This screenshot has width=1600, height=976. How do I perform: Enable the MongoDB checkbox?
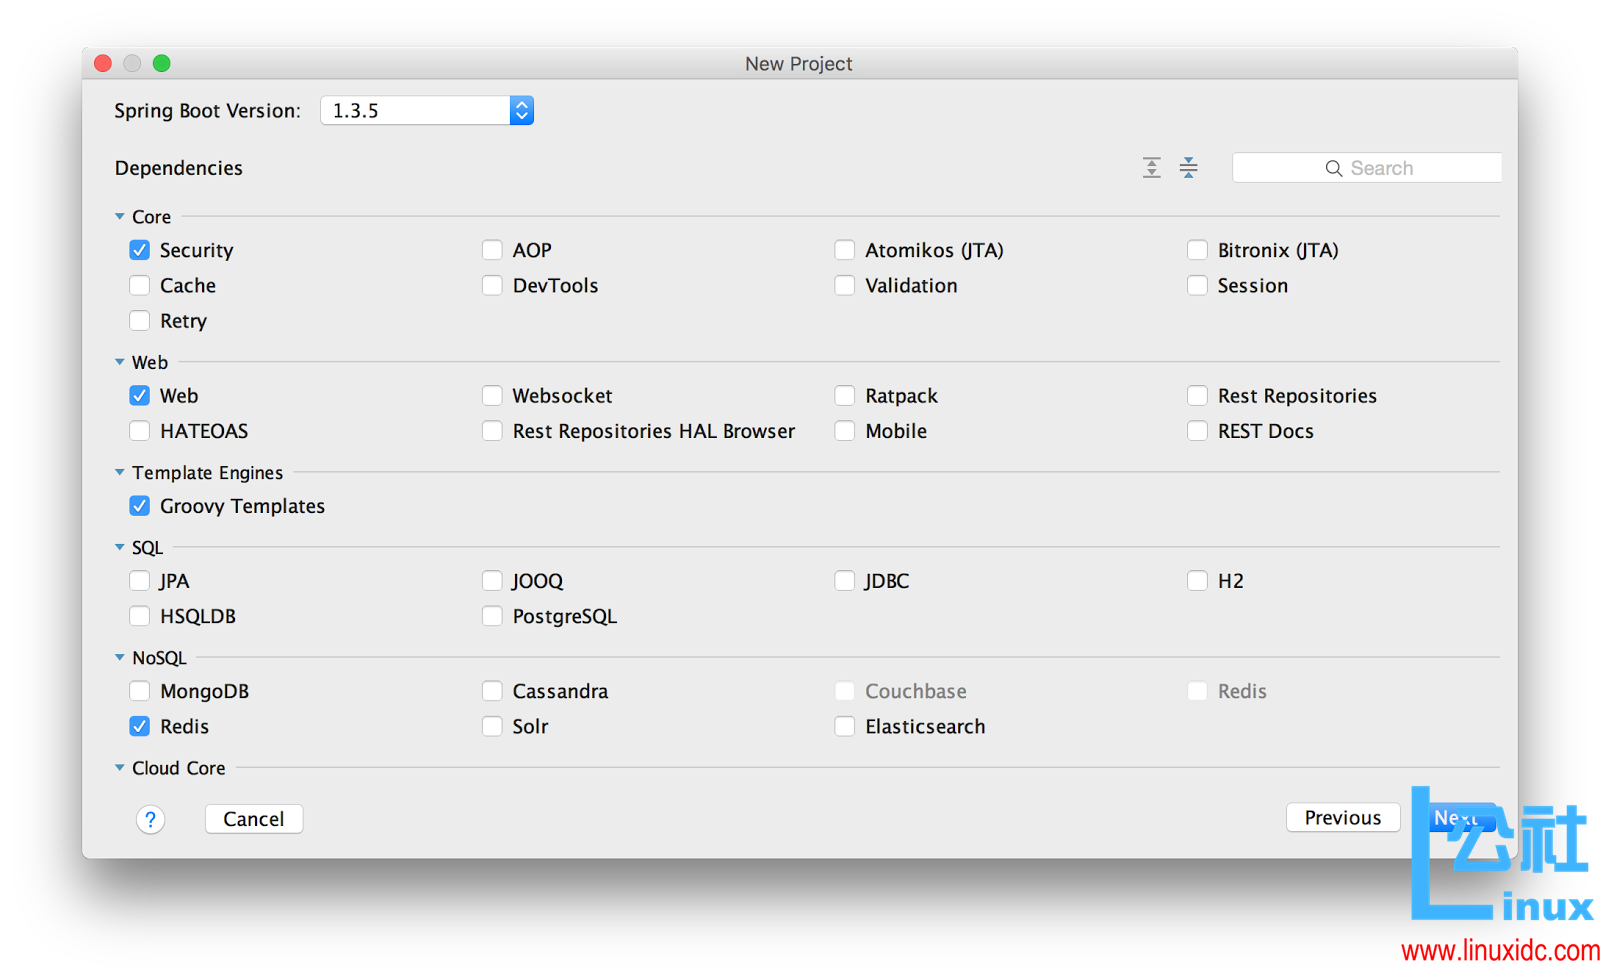(x=140, y=692)
